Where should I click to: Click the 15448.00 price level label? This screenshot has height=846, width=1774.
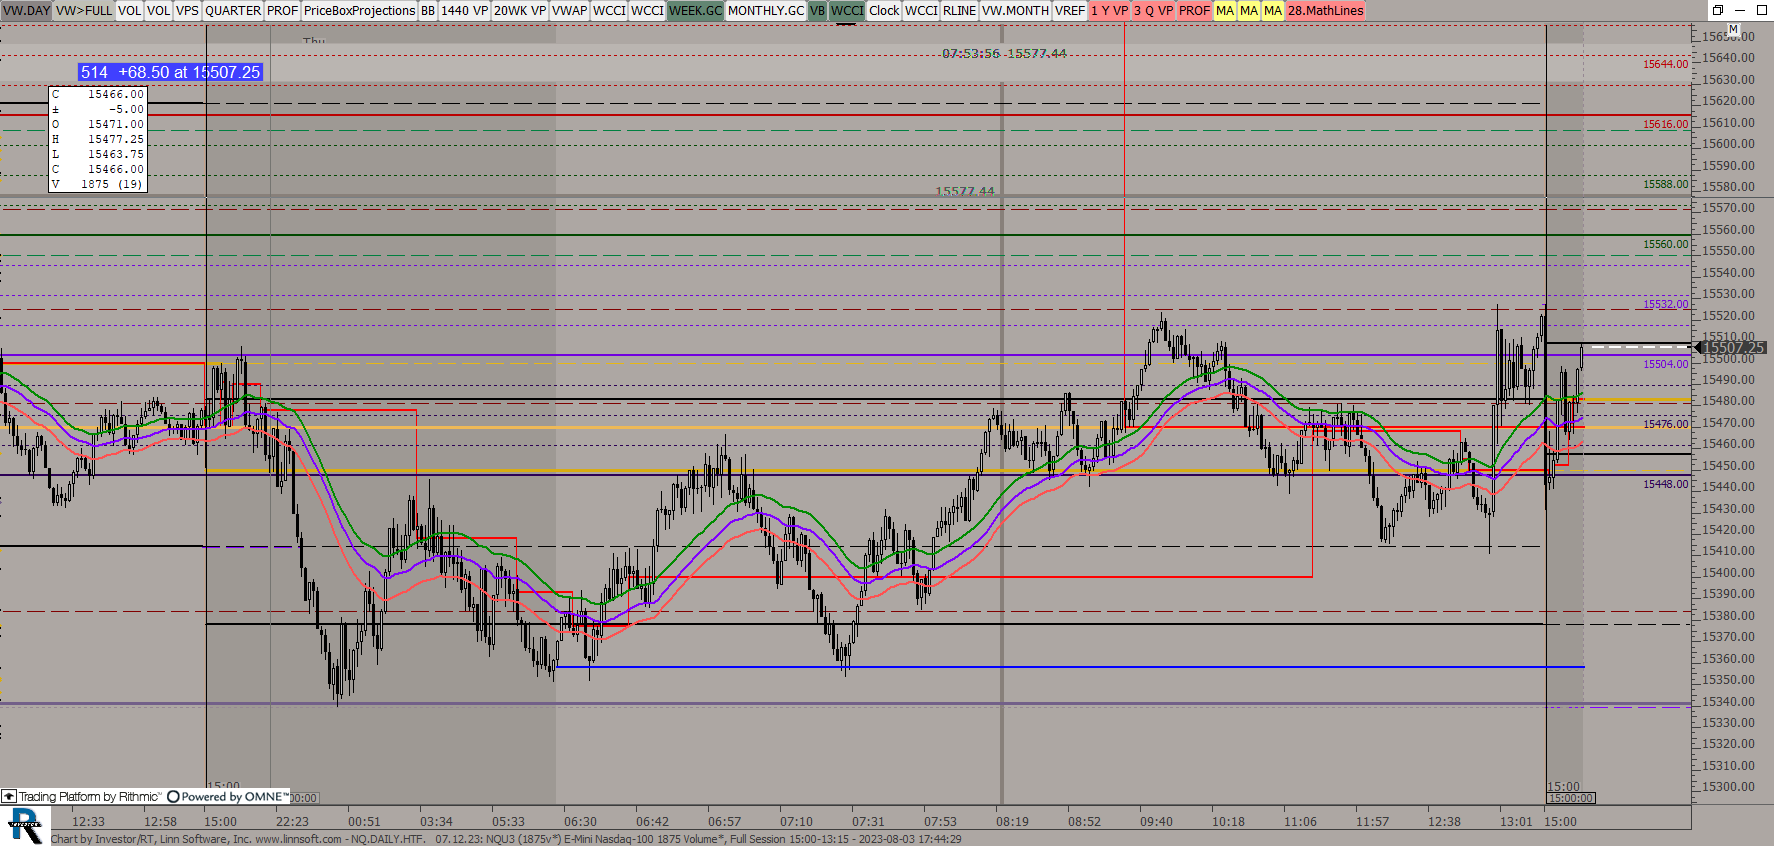1665,484
